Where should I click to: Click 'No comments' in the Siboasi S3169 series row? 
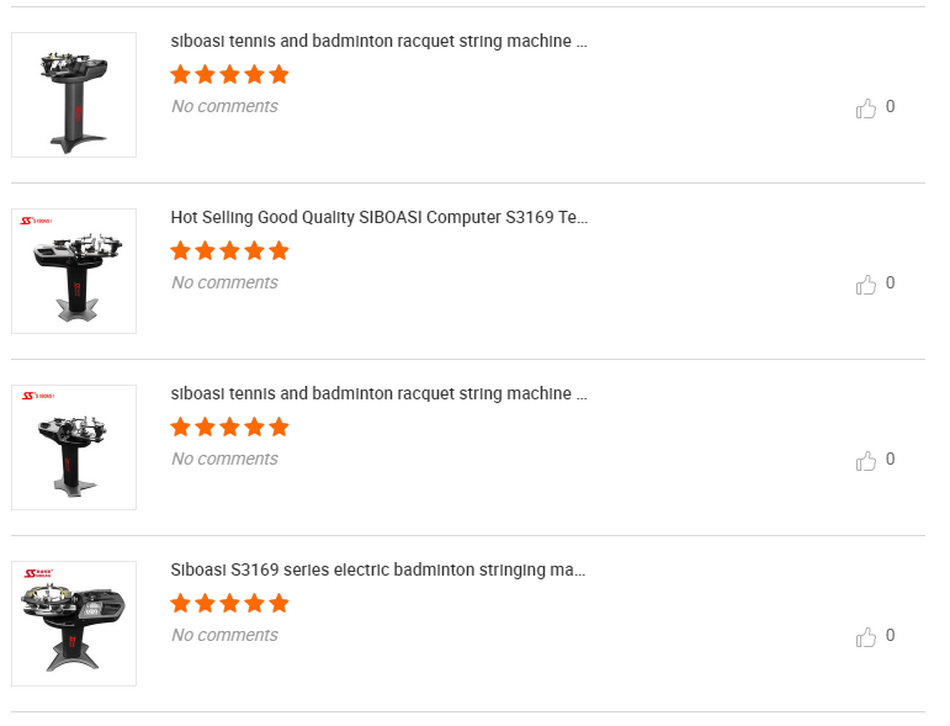point(224,635)
